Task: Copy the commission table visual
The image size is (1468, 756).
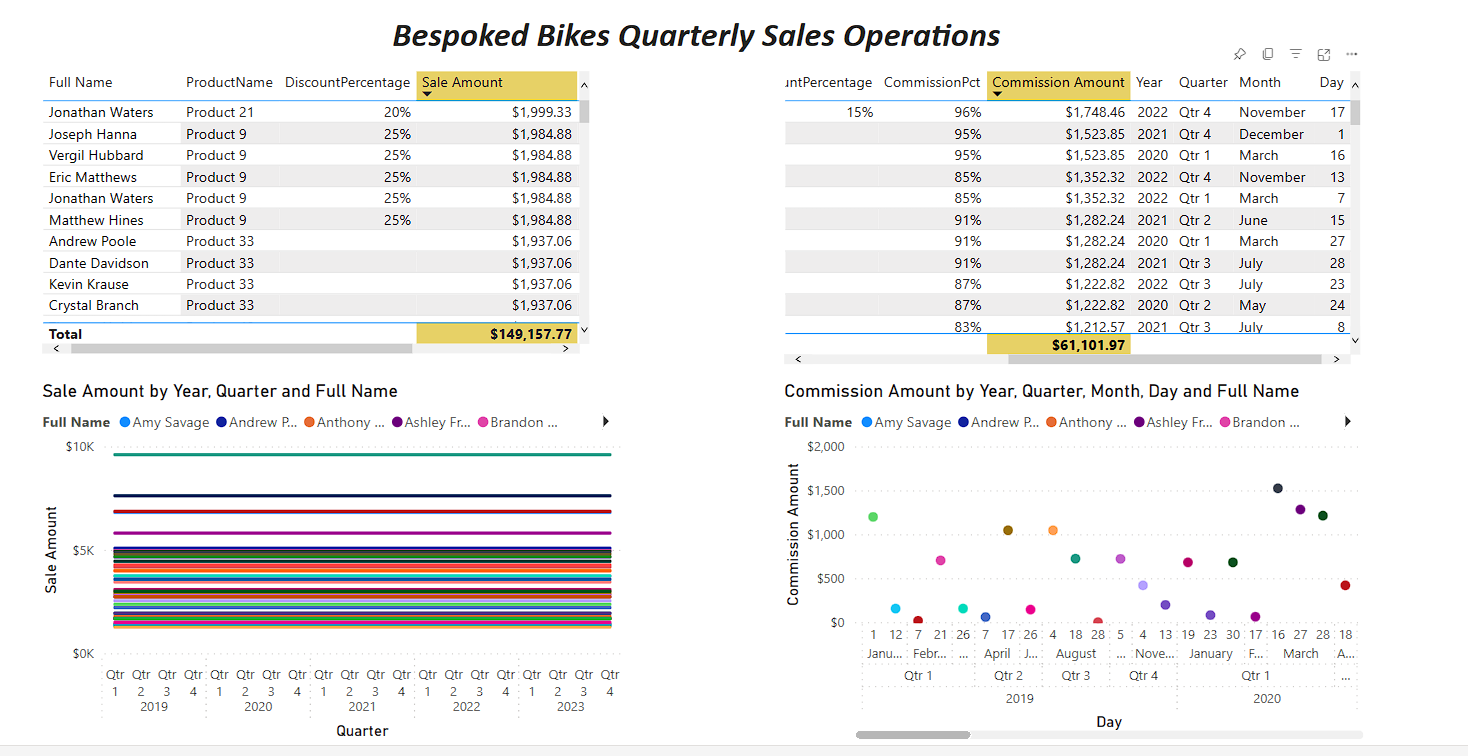Action: (1268, 54)
